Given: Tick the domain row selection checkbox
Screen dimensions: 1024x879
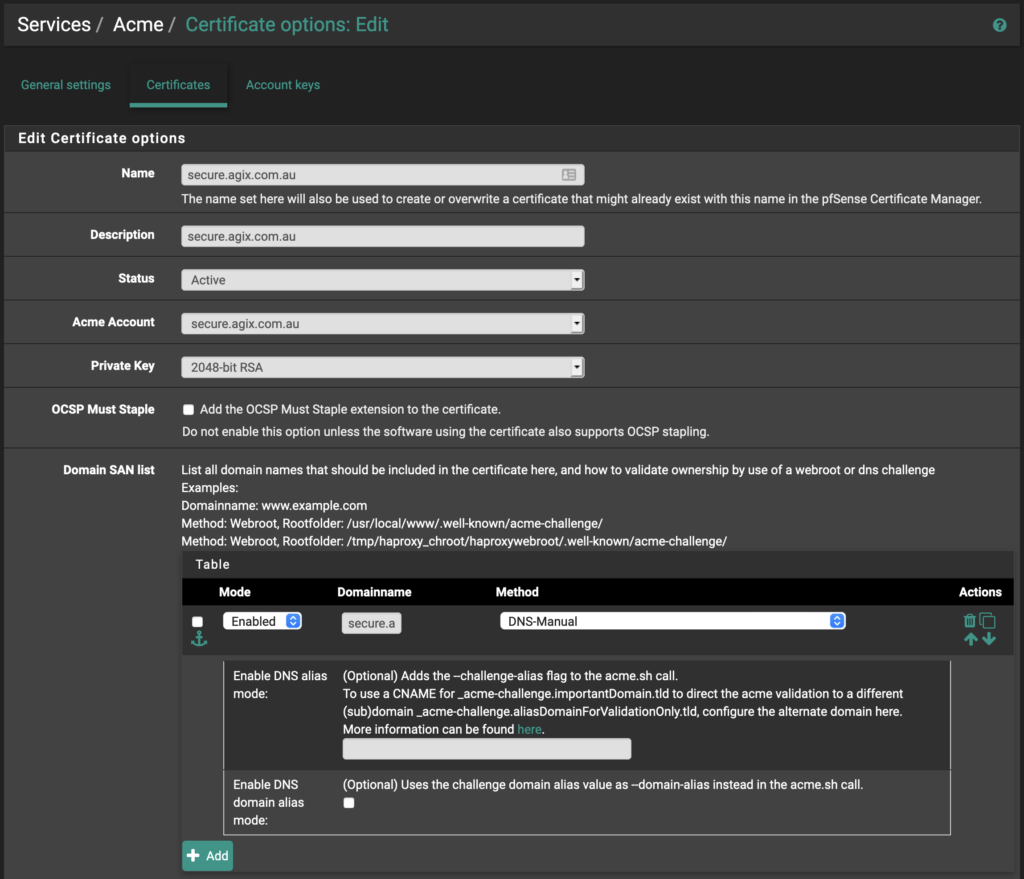Looking at the screenshot, I should pos(197,622).
